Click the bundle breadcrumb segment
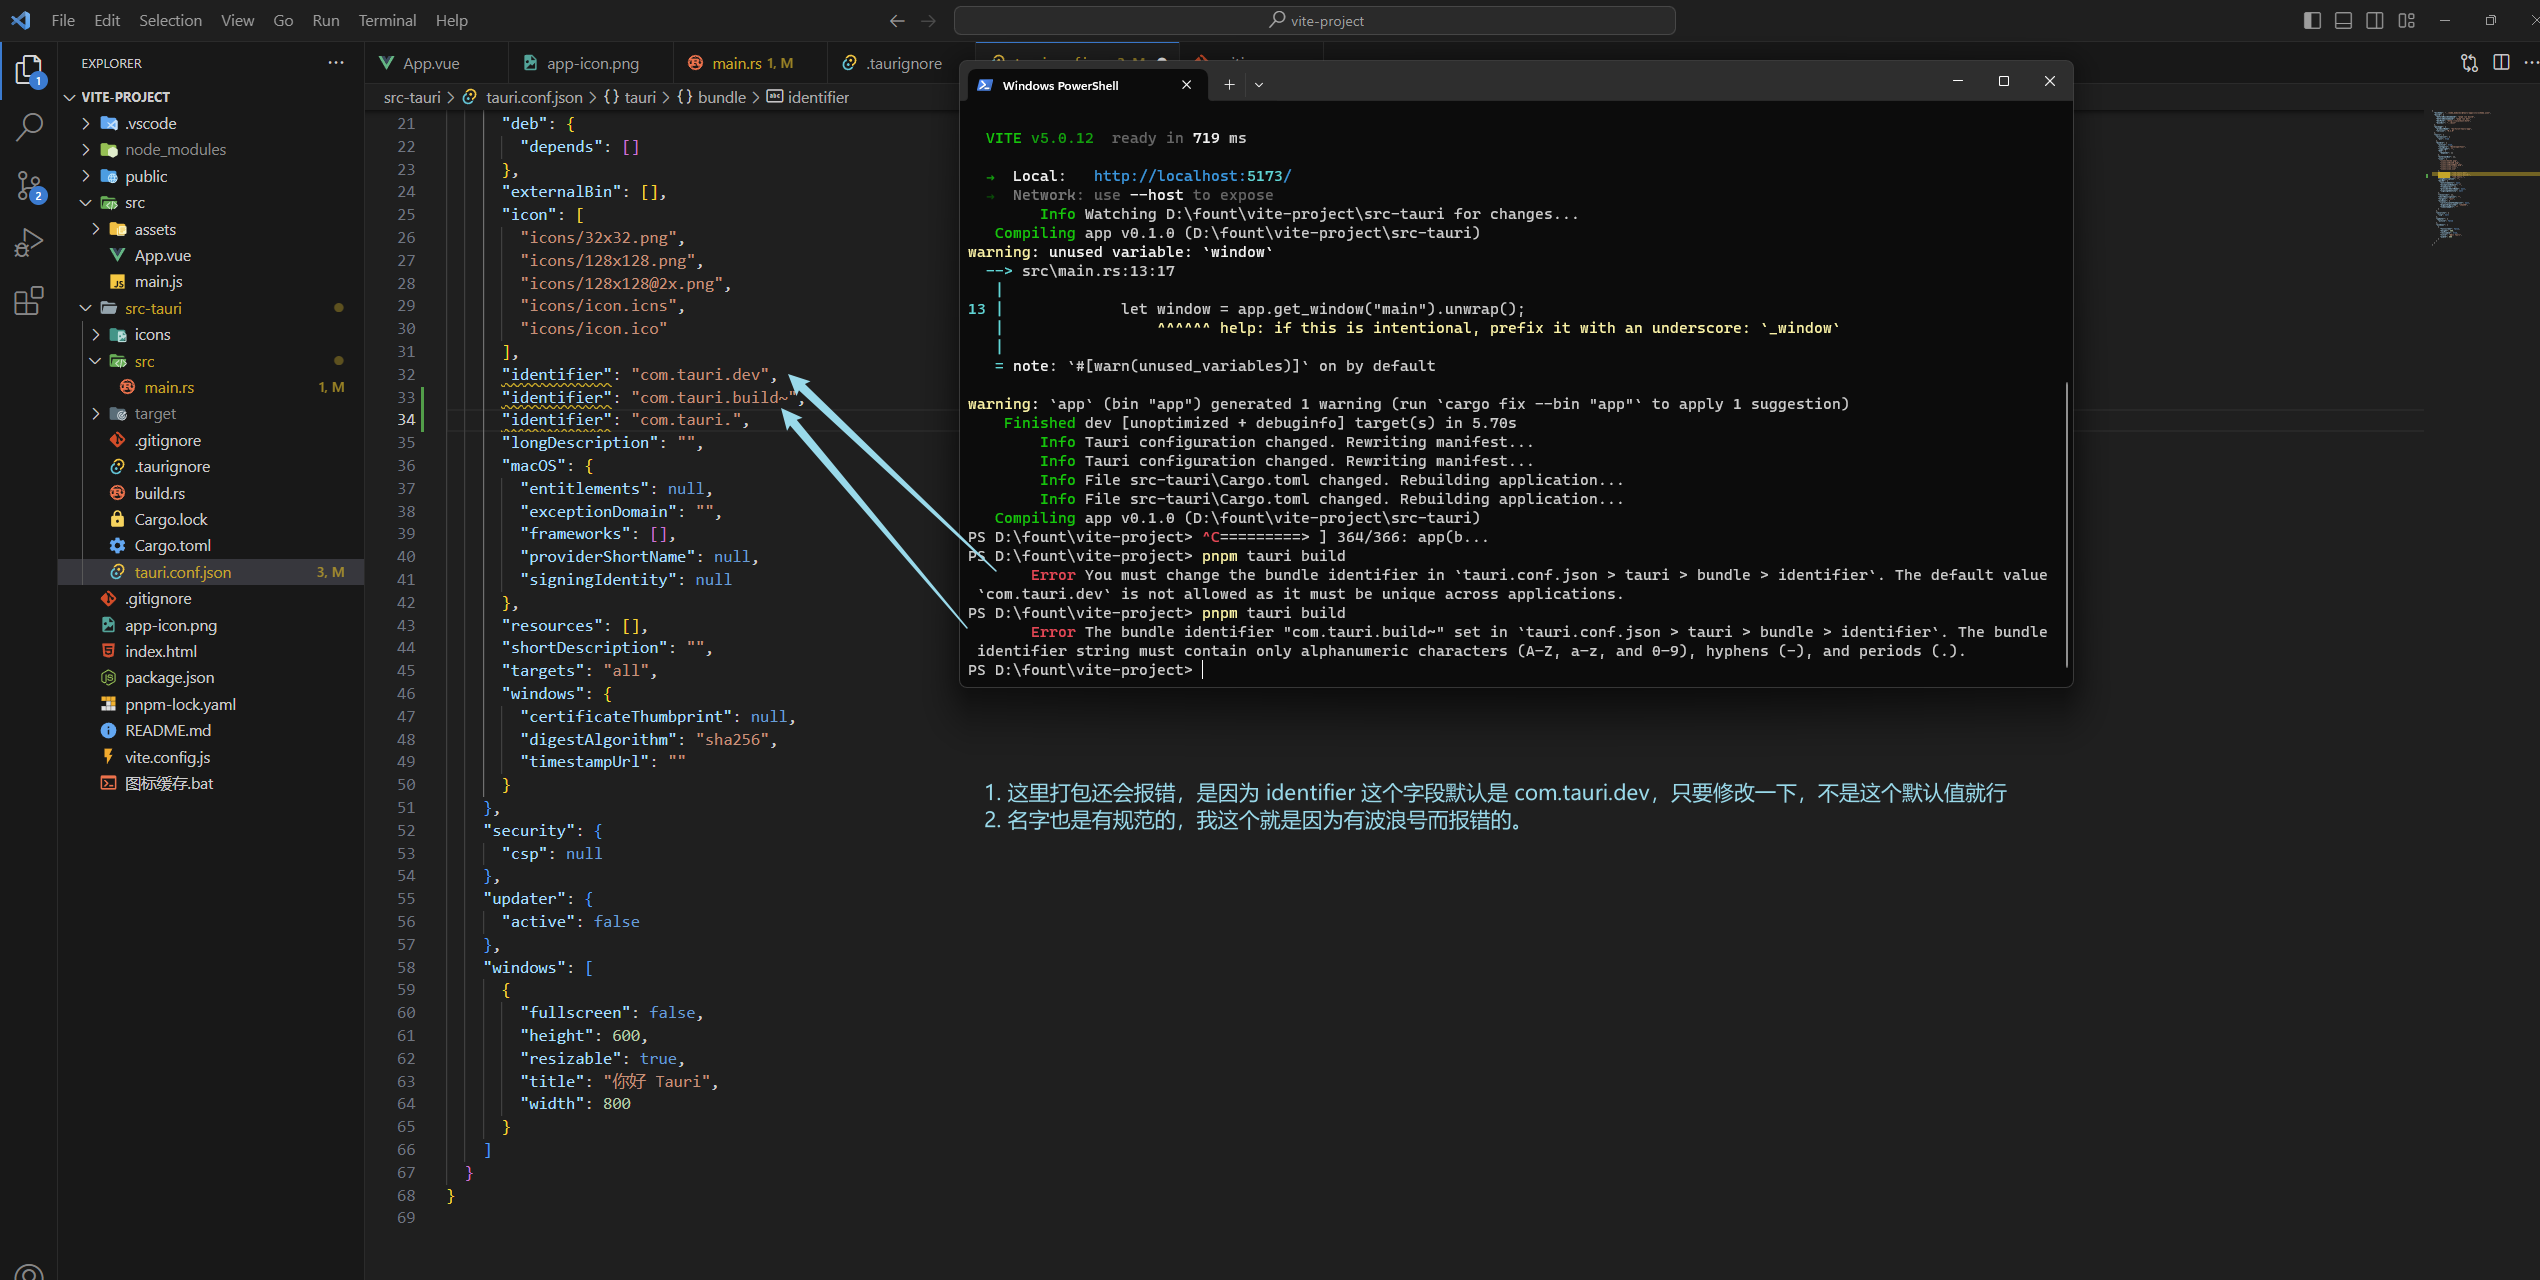 coord(721,97)
